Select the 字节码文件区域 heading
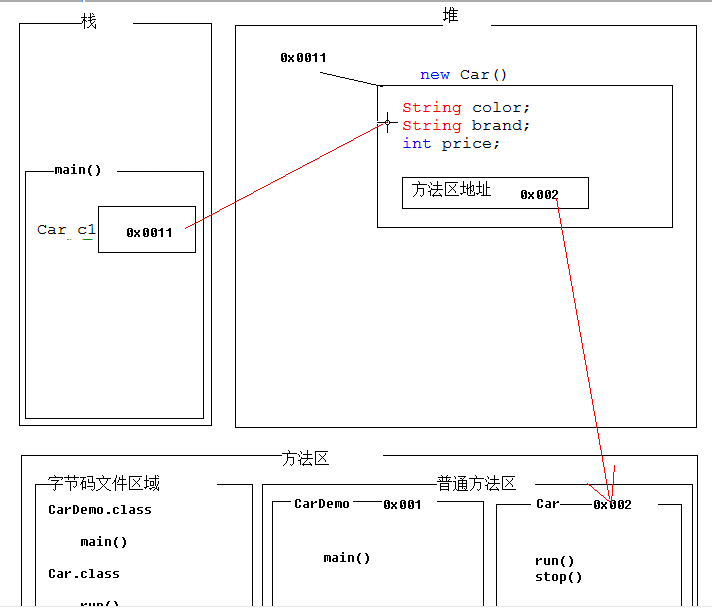The width and height of the screenshot is (712, 608). [x=104, y=483]
